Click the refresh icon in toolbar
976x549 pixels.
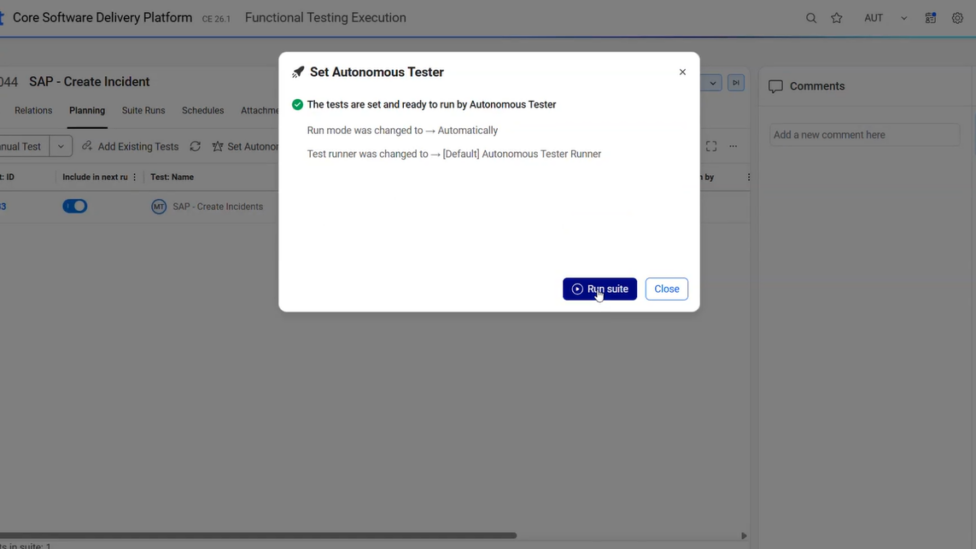pos(195,146)
